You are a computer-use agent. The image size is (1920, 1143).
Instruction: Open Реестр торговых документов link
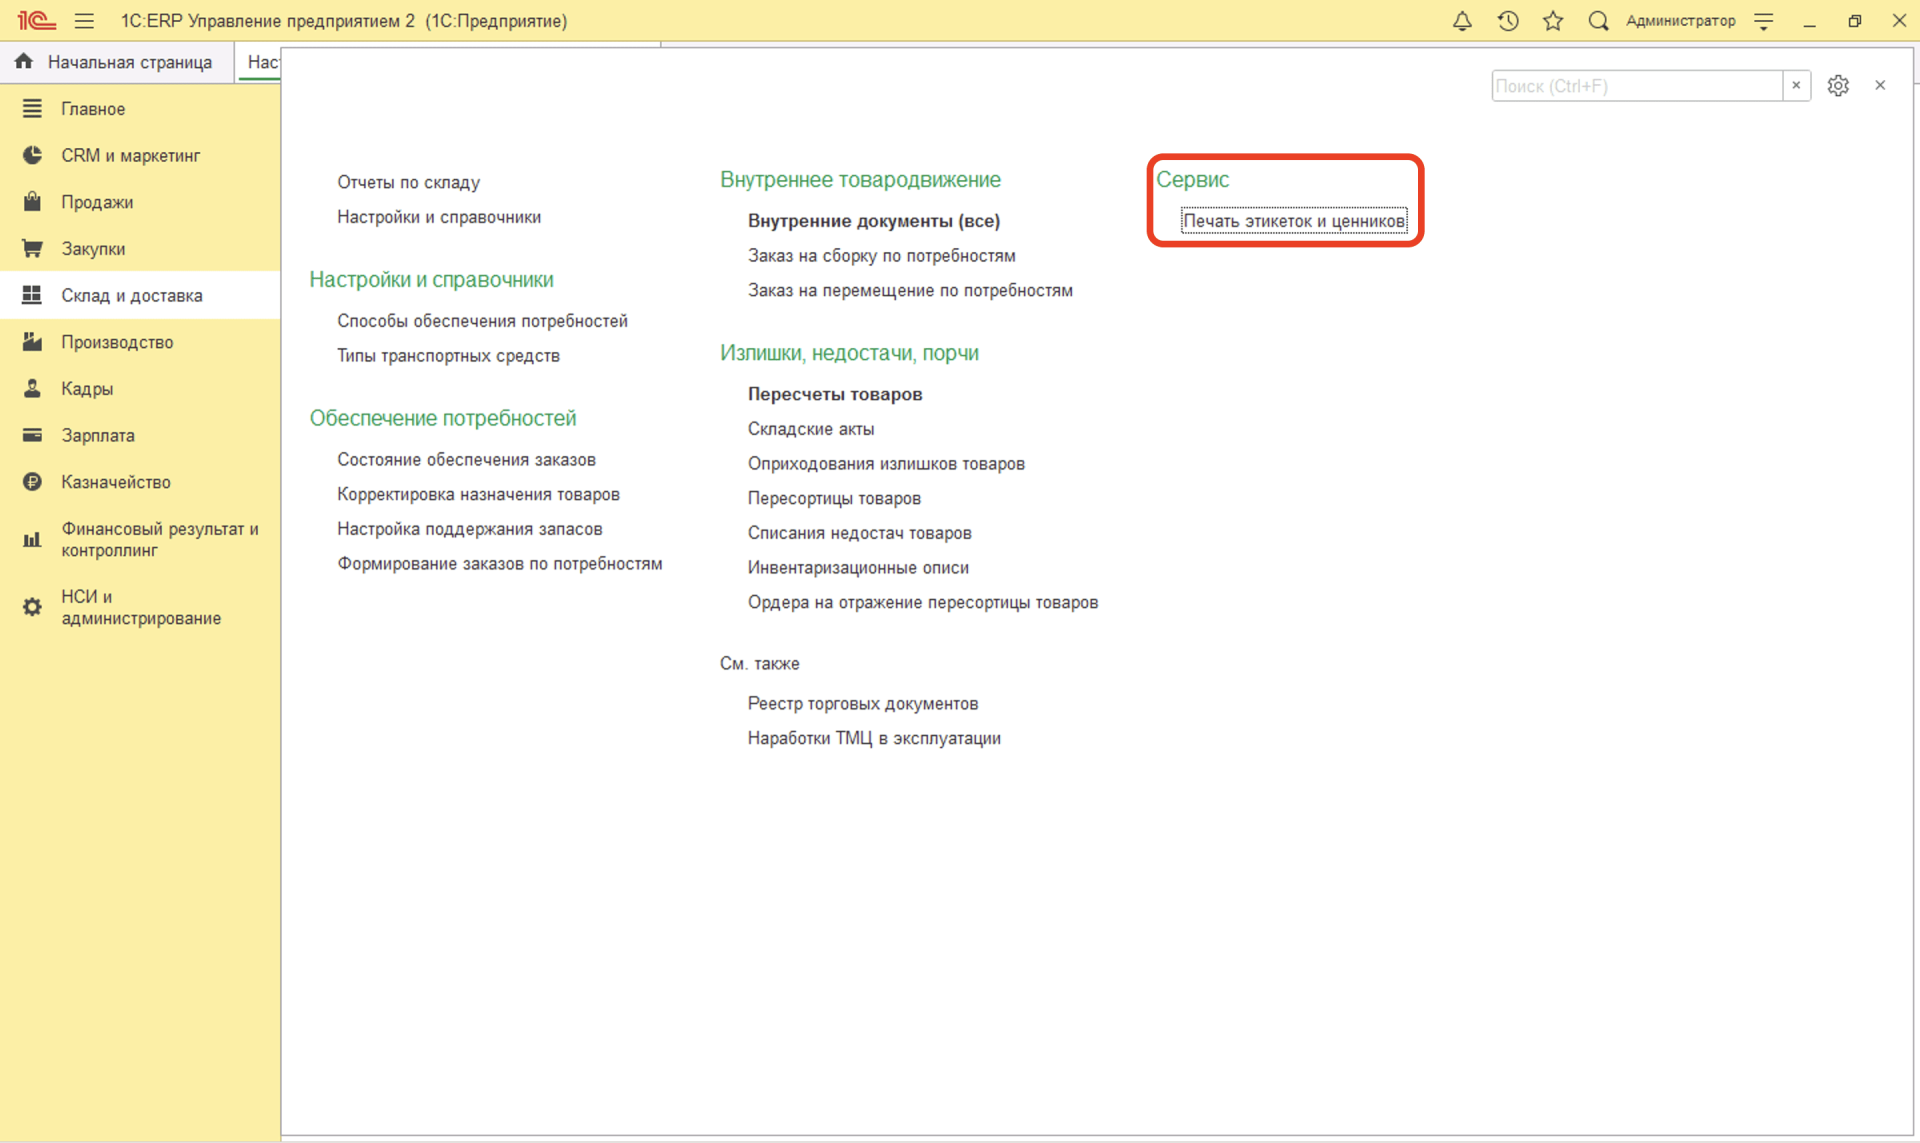click(x=863, y=704)
